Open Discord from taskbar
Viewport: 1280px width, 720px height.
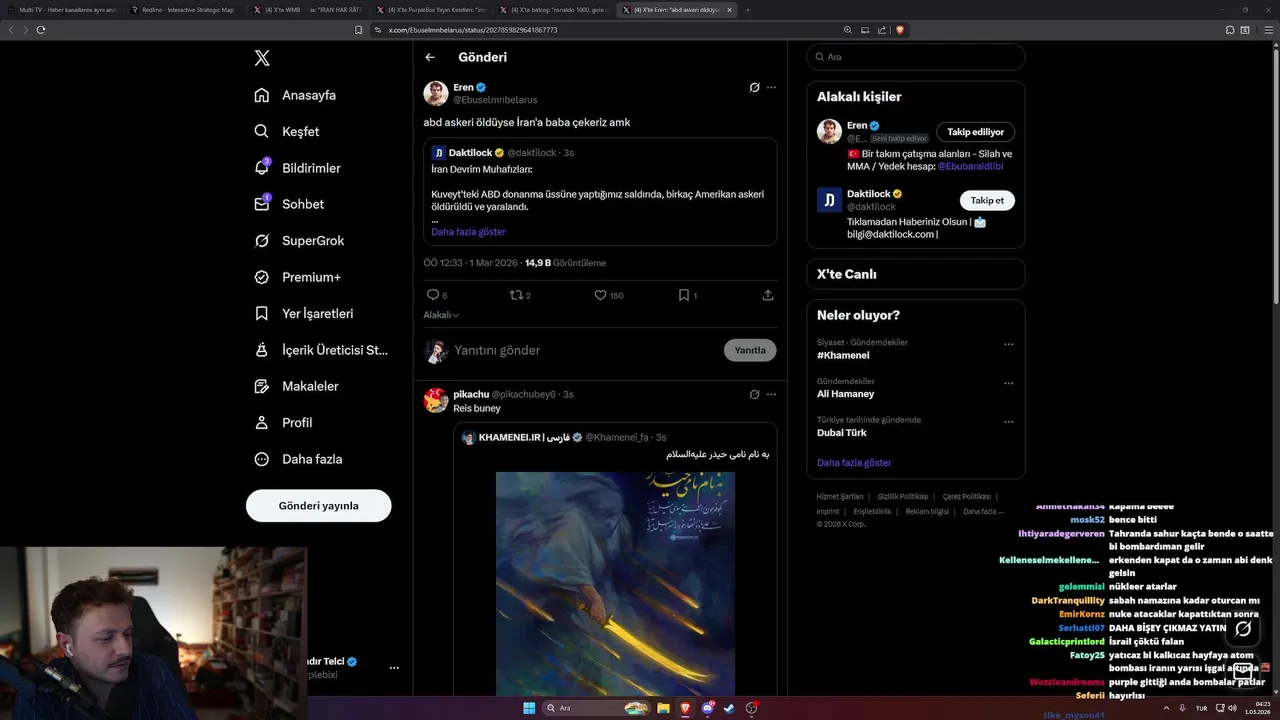708,708
